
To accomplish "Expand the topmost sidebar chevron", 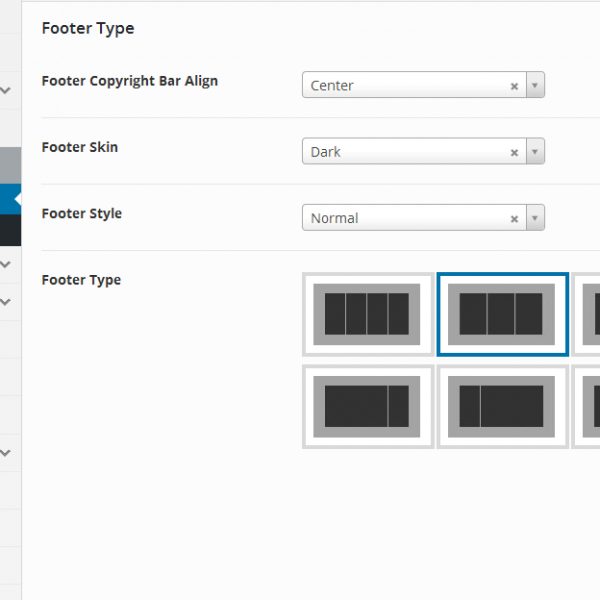I will point(6,90).
